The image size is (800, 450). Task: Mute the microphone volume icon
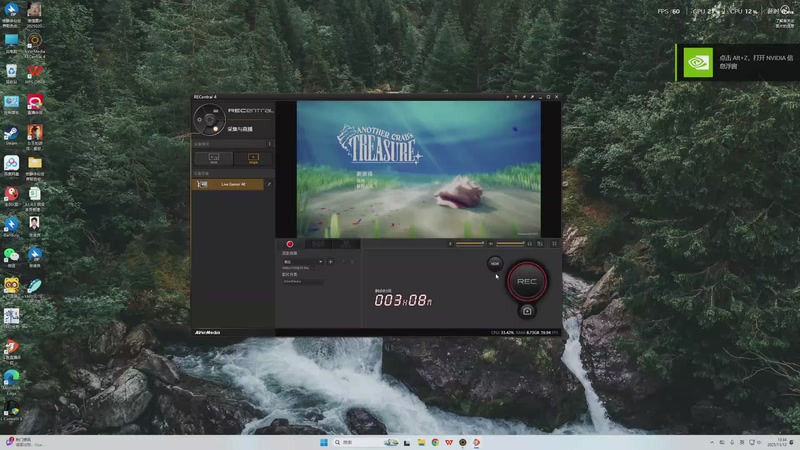pos(451,244)
